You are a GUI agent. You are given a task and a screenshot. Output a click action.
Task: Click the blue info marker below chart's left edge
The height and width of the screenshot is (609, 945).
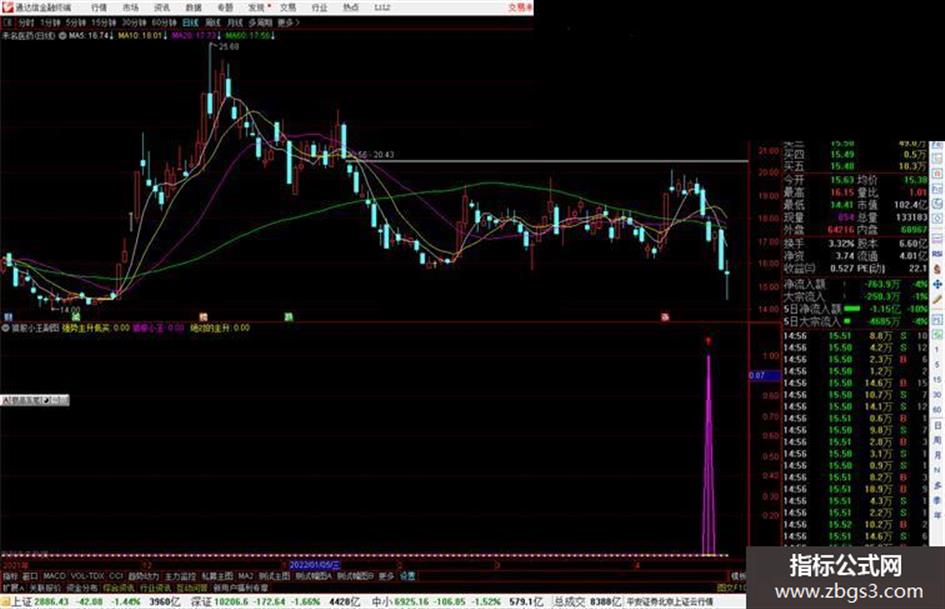(8, 317)
